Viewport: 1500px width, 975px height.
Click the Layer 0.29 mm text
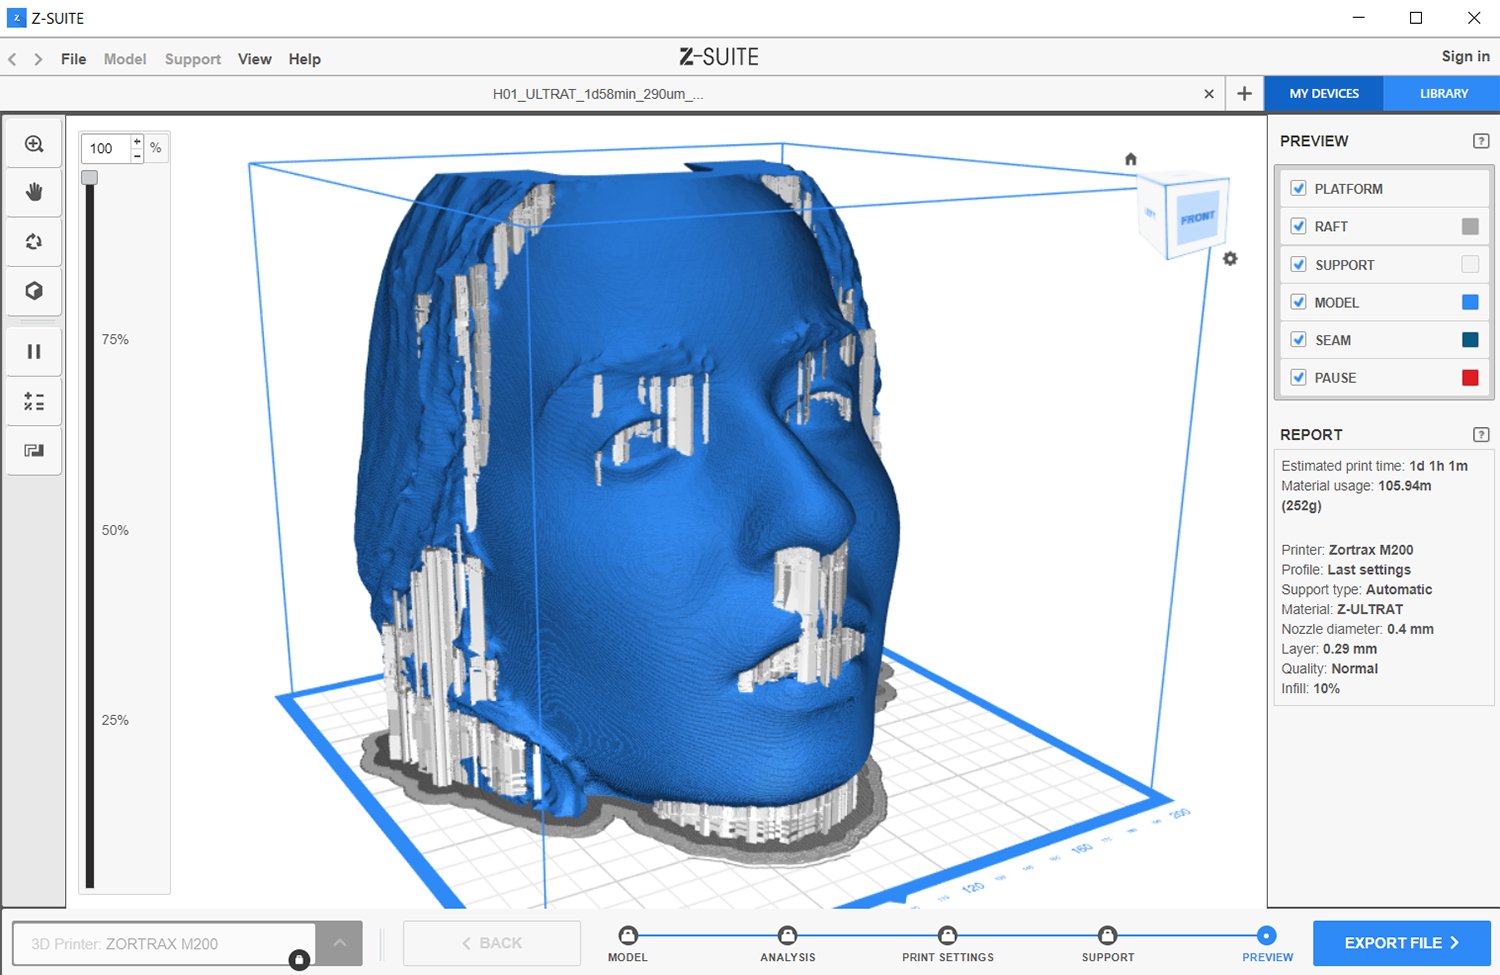[1329, 649]
